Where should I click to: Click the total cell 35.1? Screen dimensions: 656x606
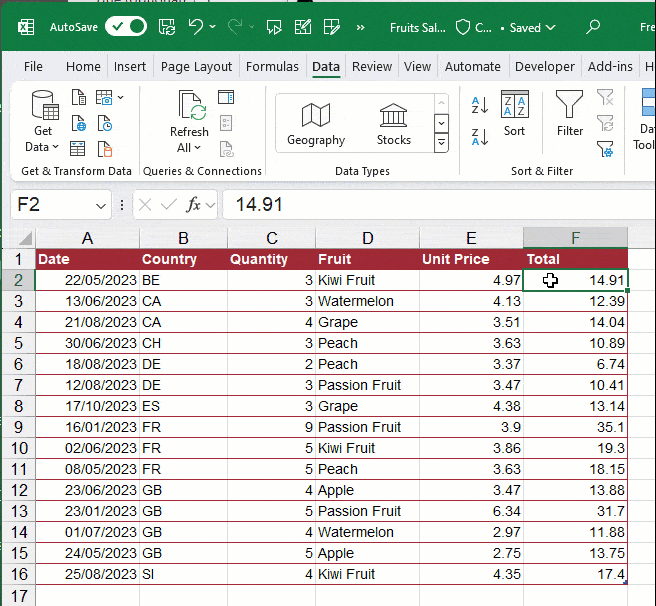(x=575, y=427)
